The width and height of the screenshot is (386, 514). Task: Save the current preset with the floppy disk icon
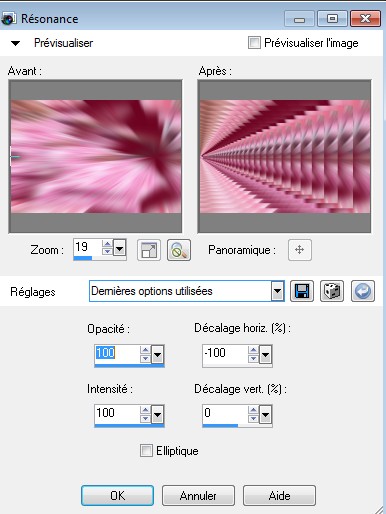[302, 291]
